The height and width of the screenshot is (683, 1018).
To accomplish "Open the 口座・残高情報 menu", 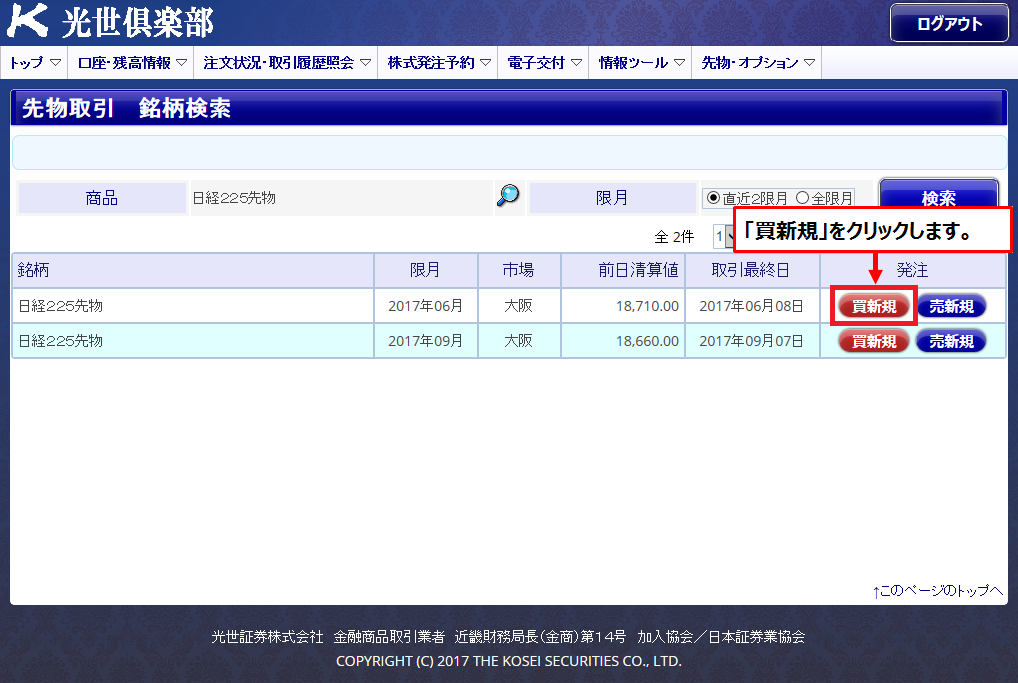I will 131,62.
